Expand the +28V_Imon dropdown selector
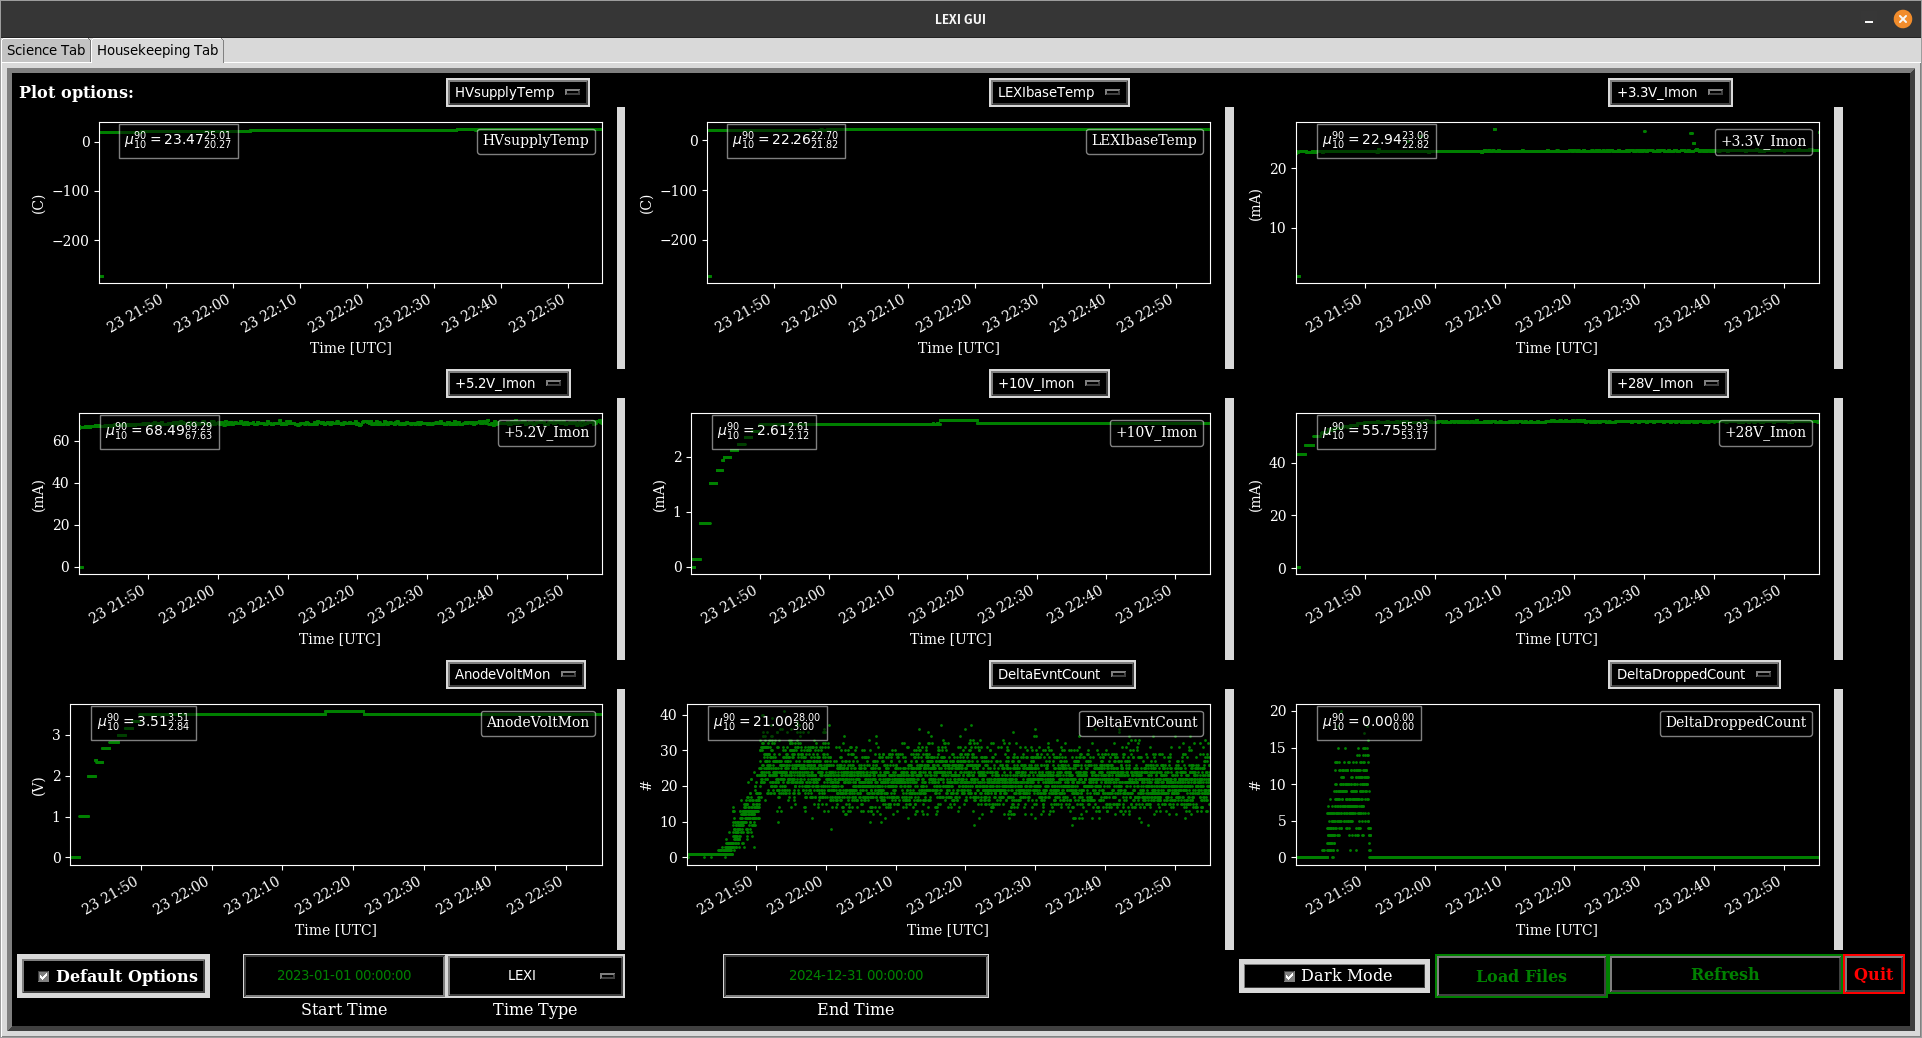1922x1038 pixels. (x=1668, y=383)
